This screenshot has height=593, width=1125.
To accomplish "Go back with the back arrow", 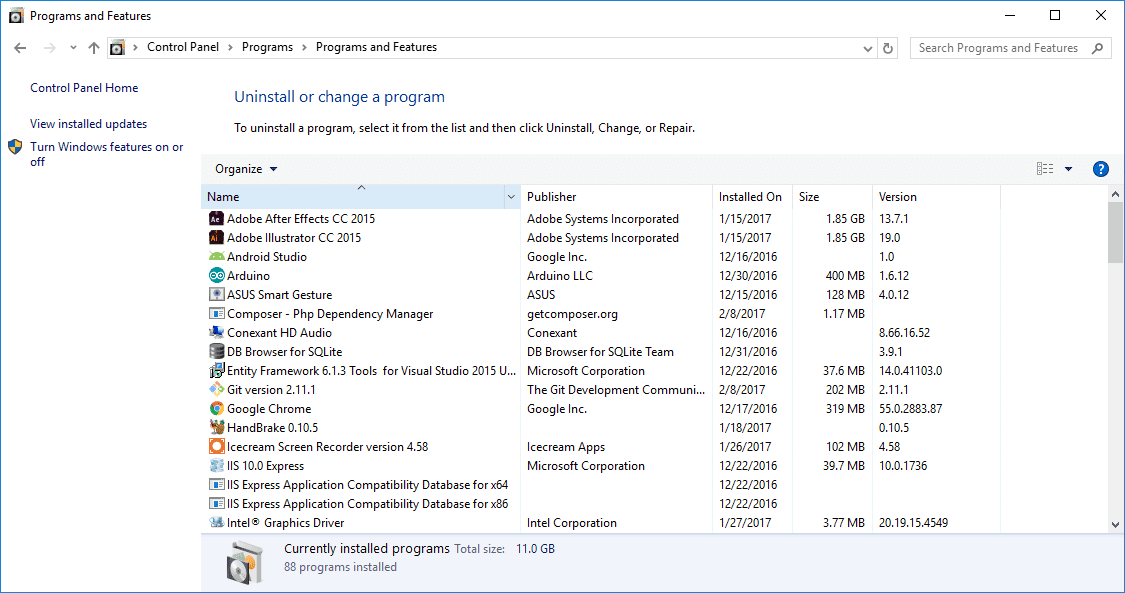I will tap(20, 48).
